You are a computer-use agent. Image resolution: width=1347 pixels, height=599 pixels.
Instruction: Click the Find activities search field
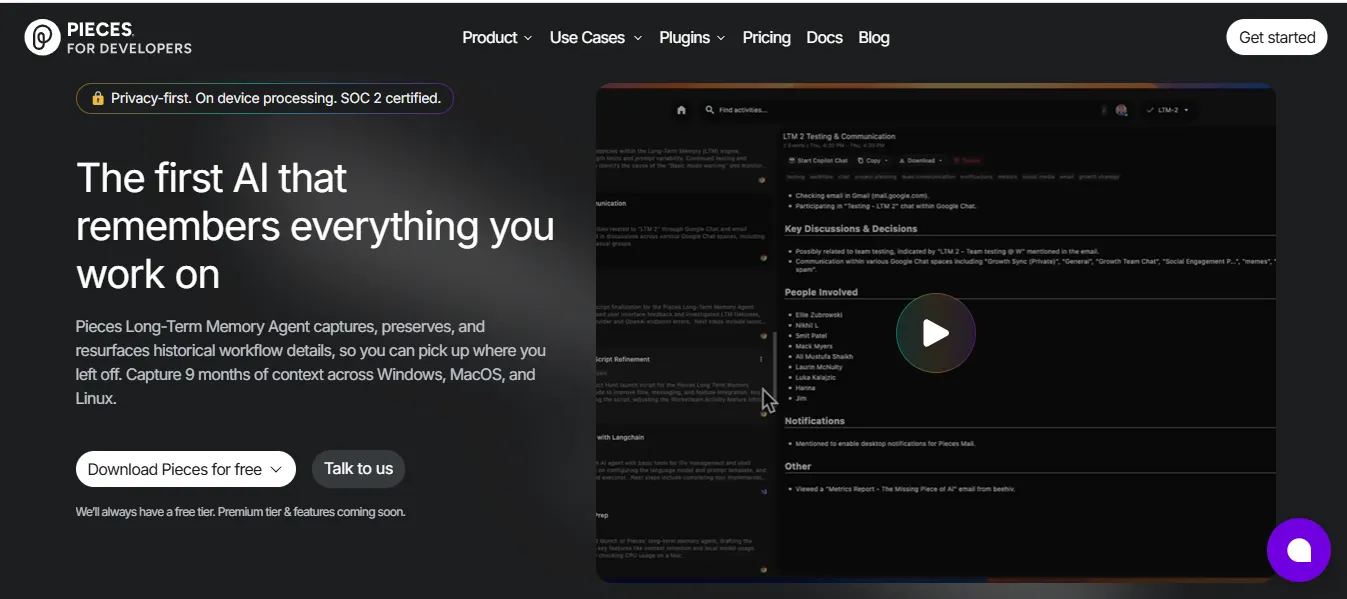click(745, 110)
